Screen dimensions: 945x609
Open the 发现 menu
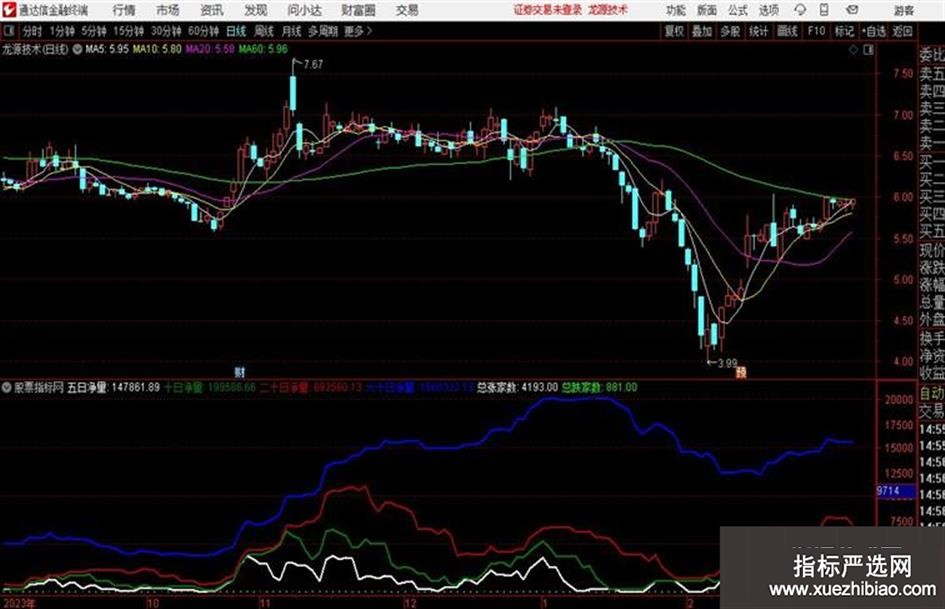pyautogui.click(x=256, y=10)
